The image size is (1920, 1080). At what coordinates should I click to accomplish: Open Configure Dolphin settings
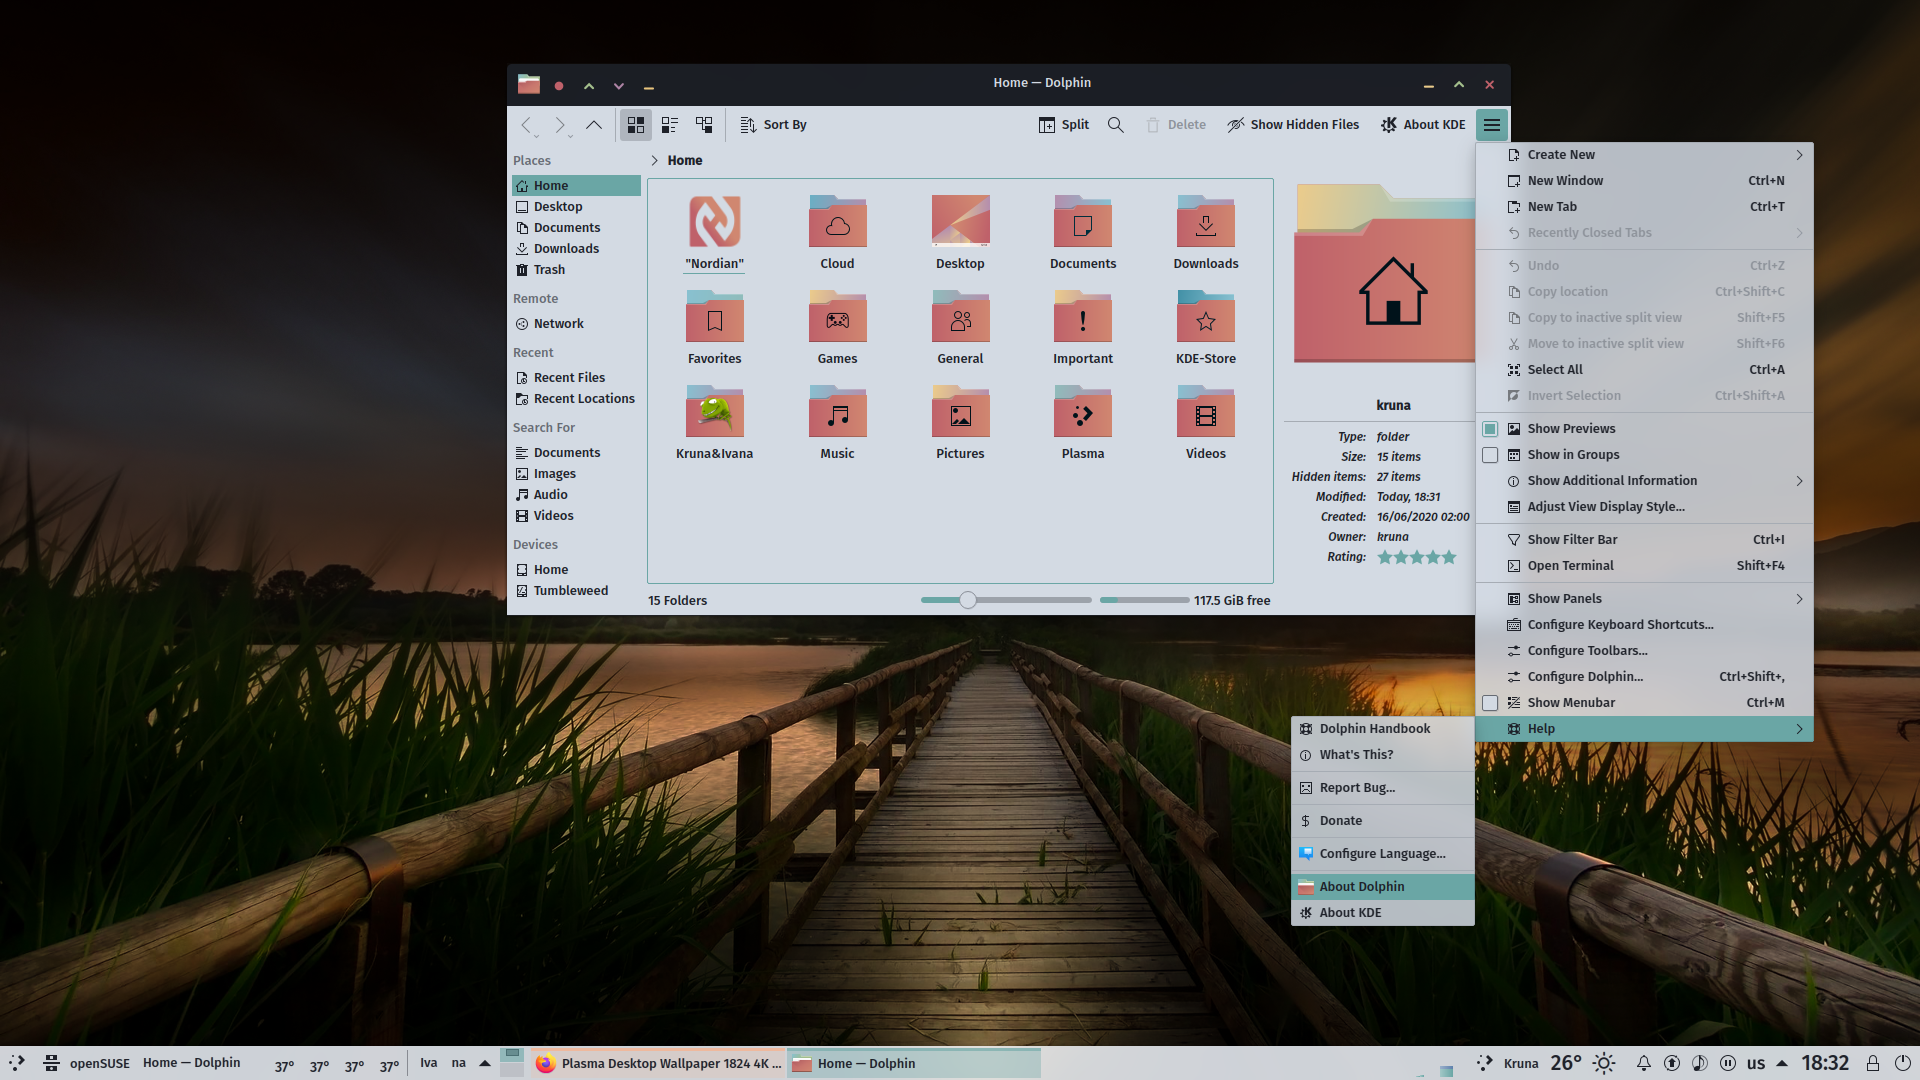tap(1645, 677)
